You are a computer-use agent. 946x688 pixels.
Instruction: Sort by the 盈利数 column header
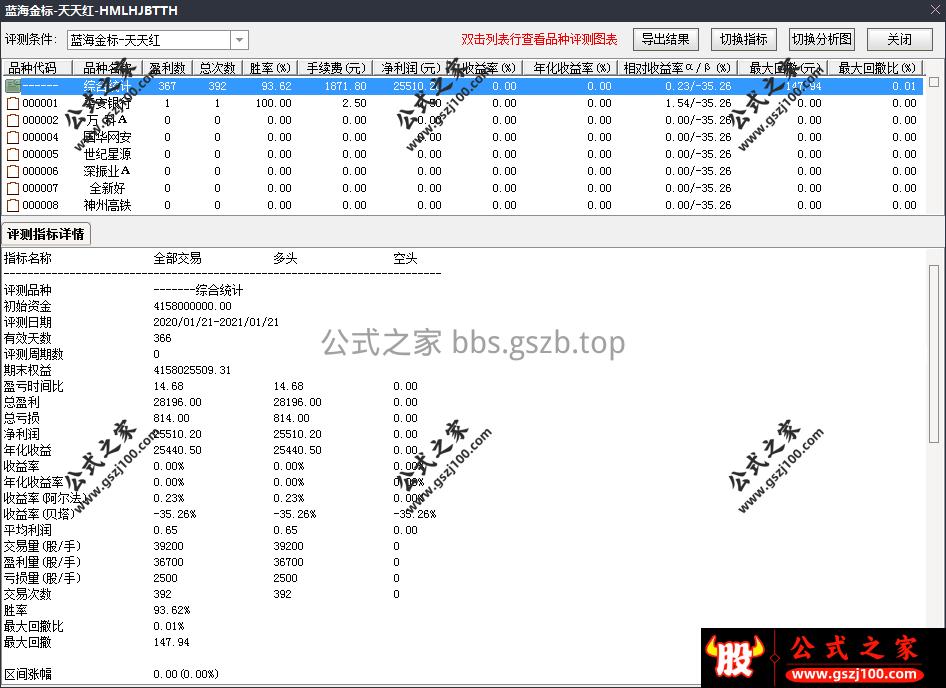click(168, 68)
